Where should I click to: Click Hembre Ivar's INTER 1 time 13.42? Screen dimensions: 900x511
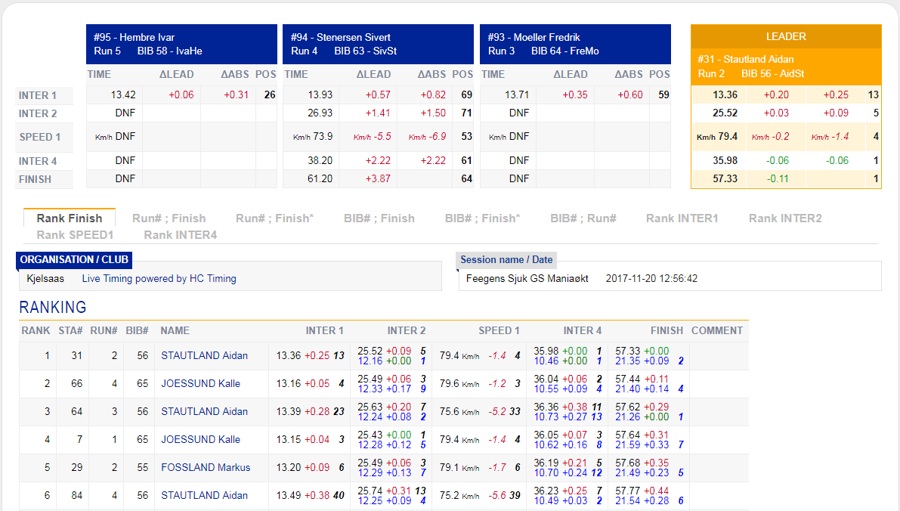click(x=123, y=95)
